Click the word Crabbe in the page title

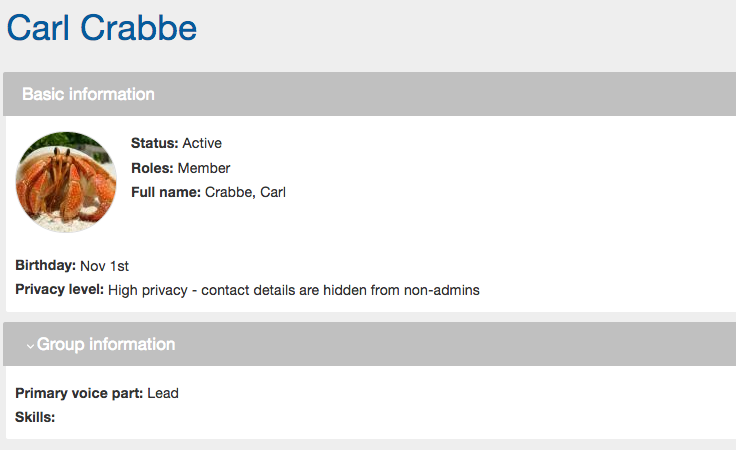pos(138,28)
